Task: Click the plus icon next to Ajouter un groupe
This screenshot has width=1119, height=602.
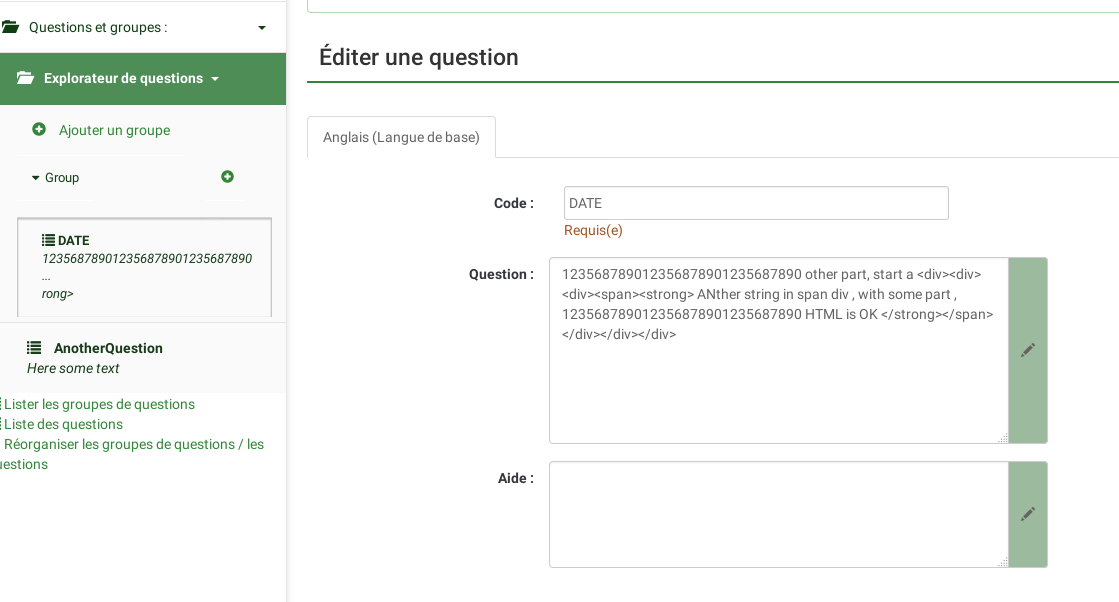Action: pyautogui.click(x=39, y=130)
